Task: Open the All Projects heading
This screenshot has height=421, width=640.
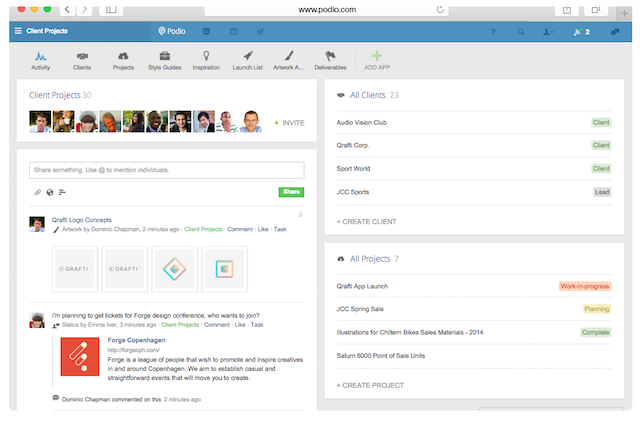Action: [x=370, y=259]
